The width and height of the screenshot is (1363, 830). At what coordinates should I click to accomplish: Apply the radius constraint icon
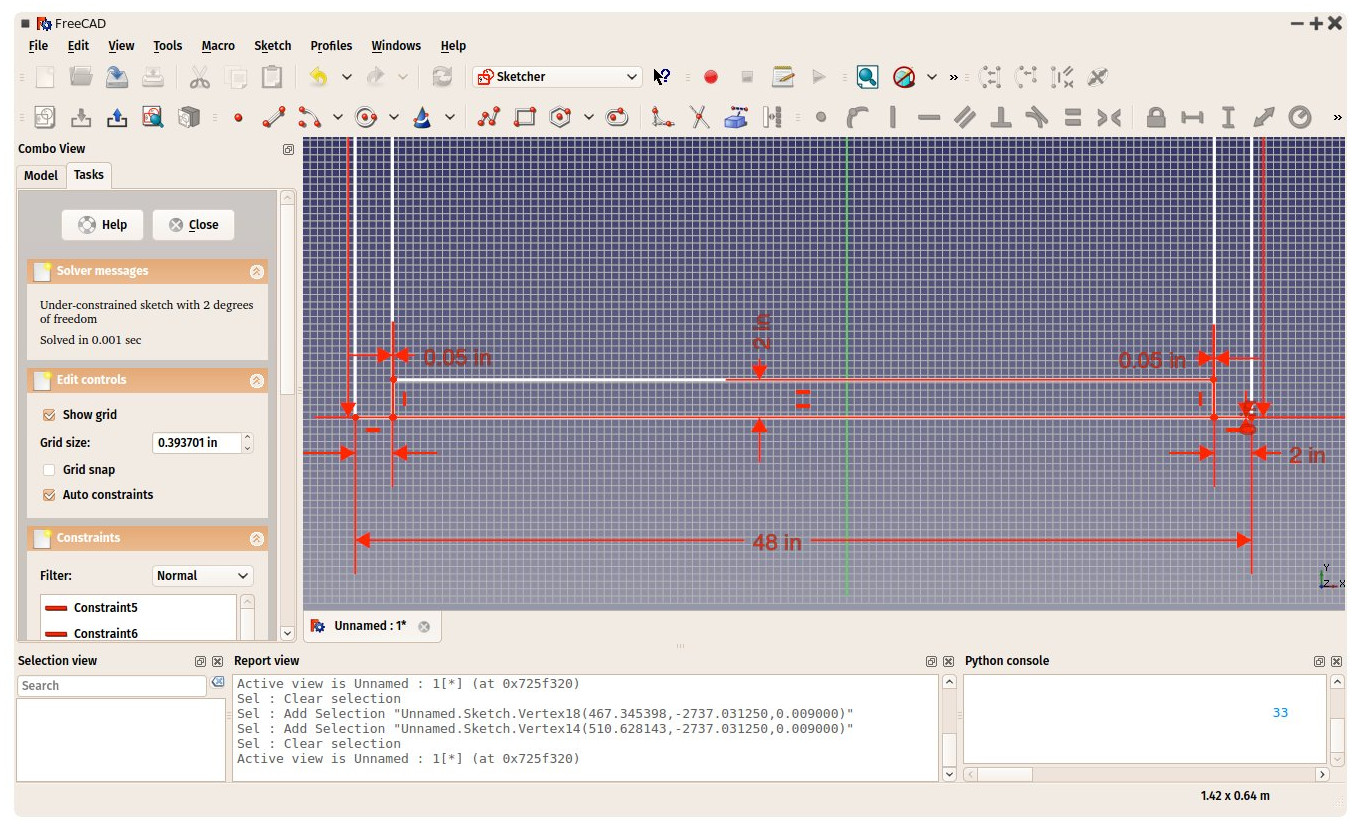[x=1300, y=118]
